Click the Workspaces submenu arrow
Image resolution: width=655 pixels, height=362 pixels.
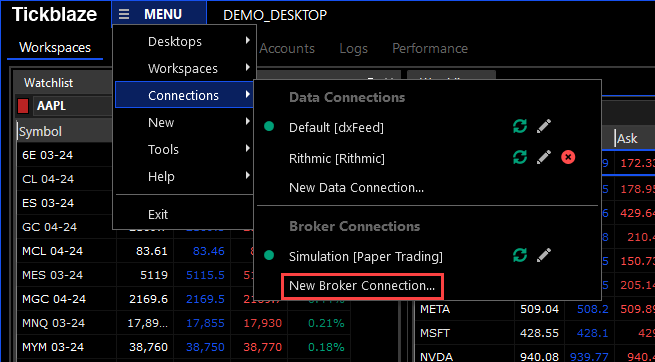pyautogui.click(x=248, y=67)
